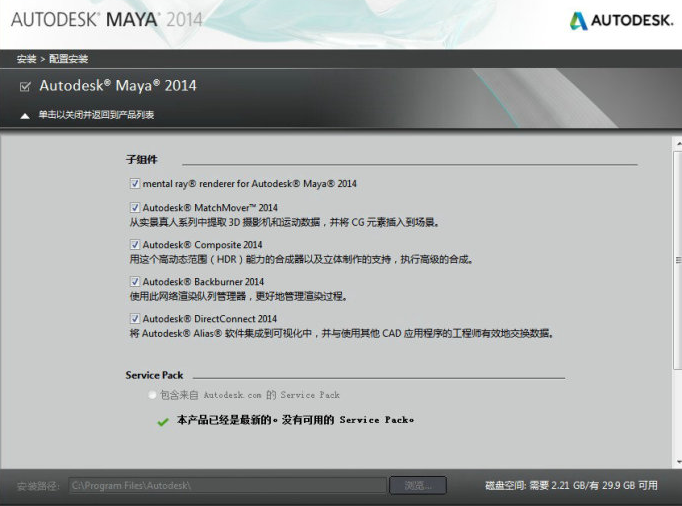Click the DirectConnect Alias description text
The height and width of the screenshot is (506, 682).
pos(342,333)
